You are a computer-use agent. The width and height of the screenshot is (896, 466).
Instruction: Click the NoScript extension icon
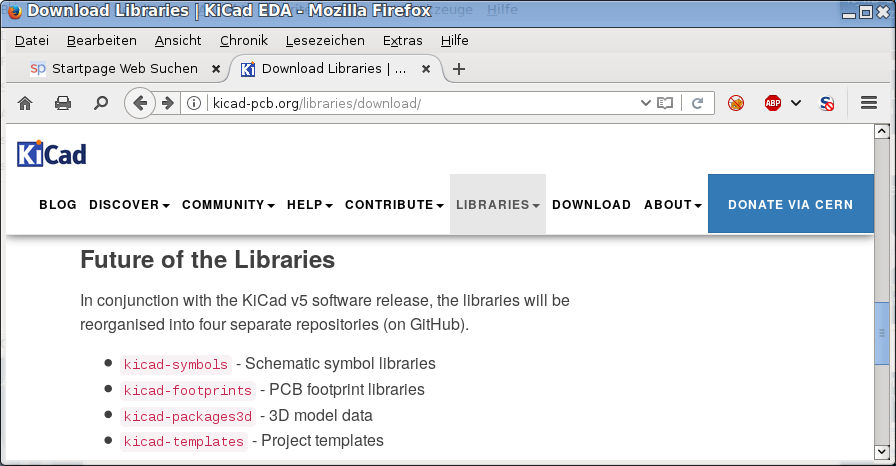827,103
